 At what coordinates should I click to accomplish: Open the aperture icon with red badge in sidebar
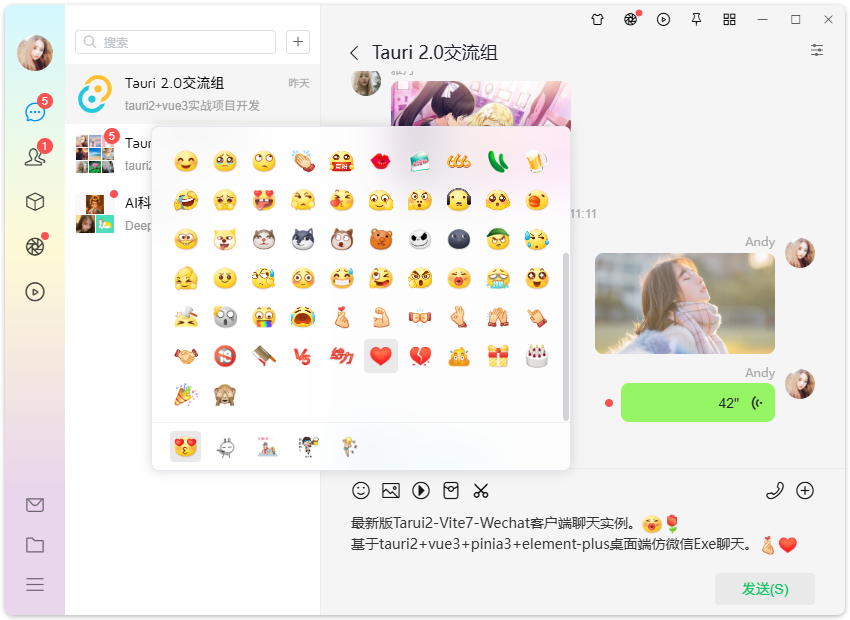pyautogui.click(x=35, y=245)
